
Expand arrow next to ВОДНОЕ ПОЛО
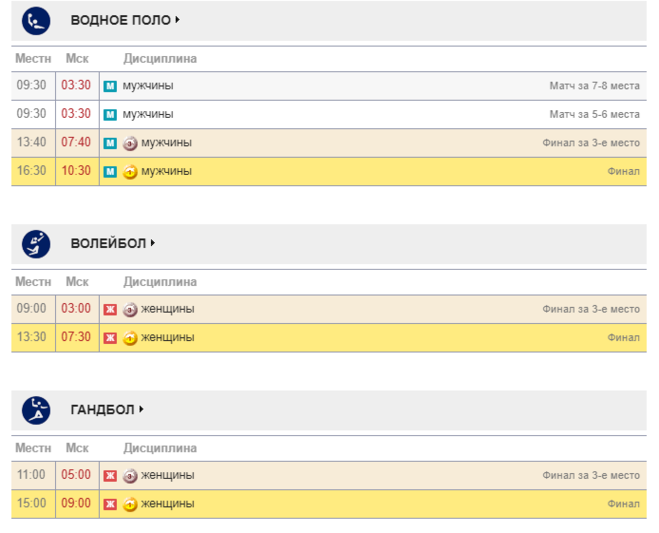click(178, 20)
